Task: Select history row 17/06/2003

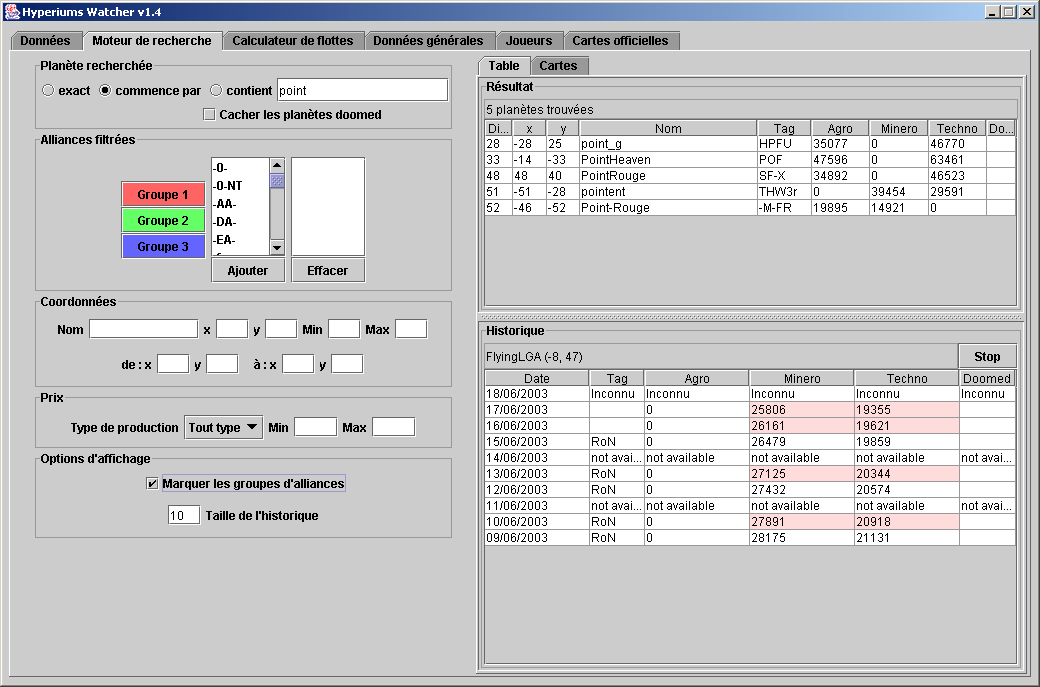Action: [x=750, y=410]
